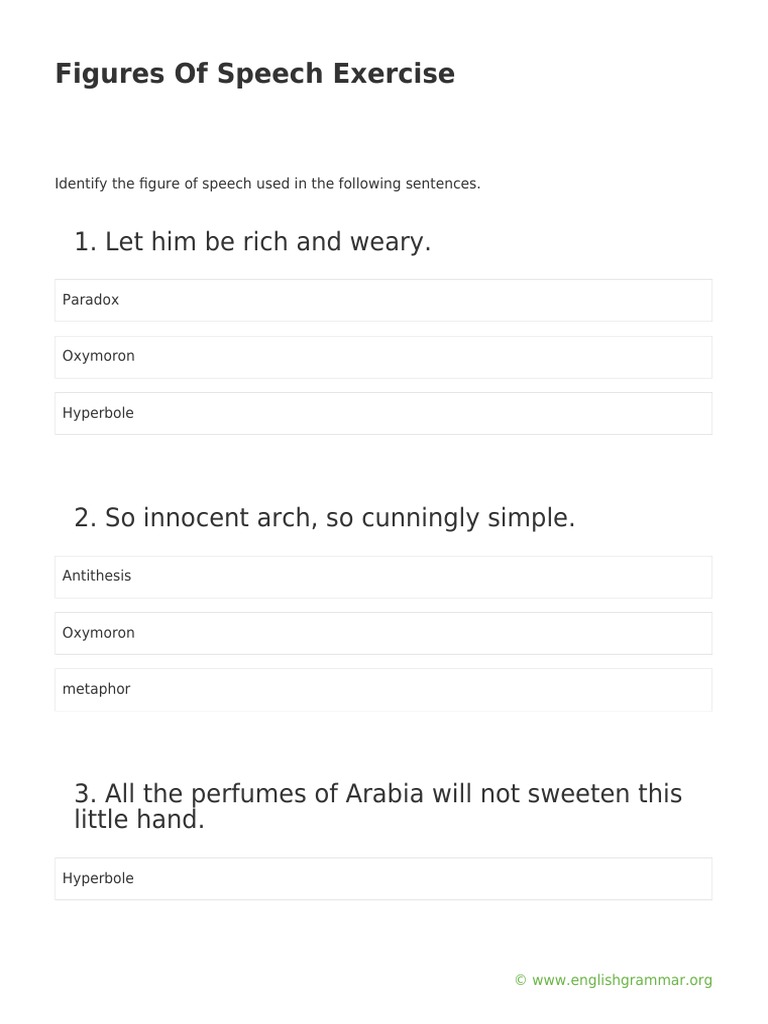Pick Hyperbole option under question 1
Viewport: 768px width, 1024px height.
click(383, 413)
